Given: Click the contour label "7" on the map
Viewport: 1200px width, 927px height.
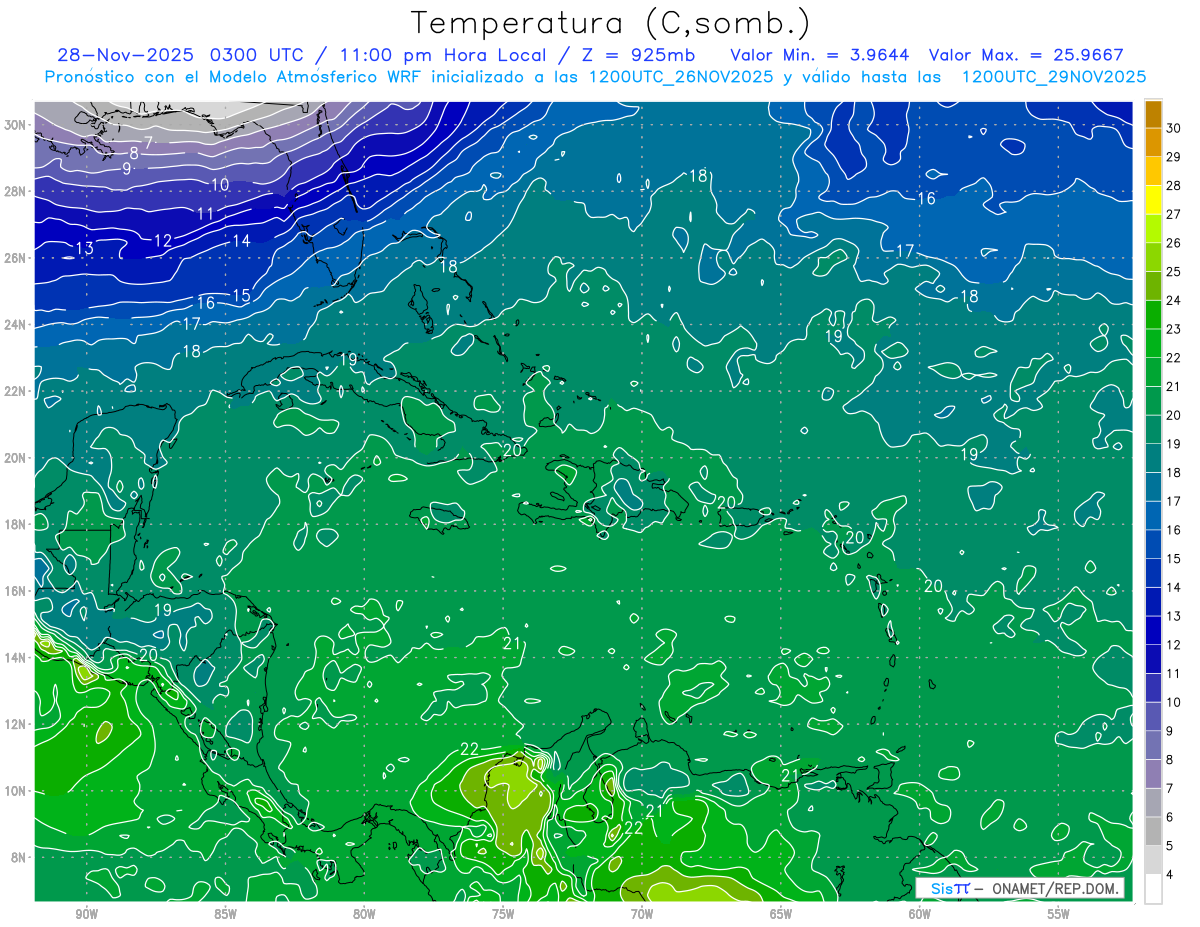Looking at the screenshot, I should coord(148,143).
